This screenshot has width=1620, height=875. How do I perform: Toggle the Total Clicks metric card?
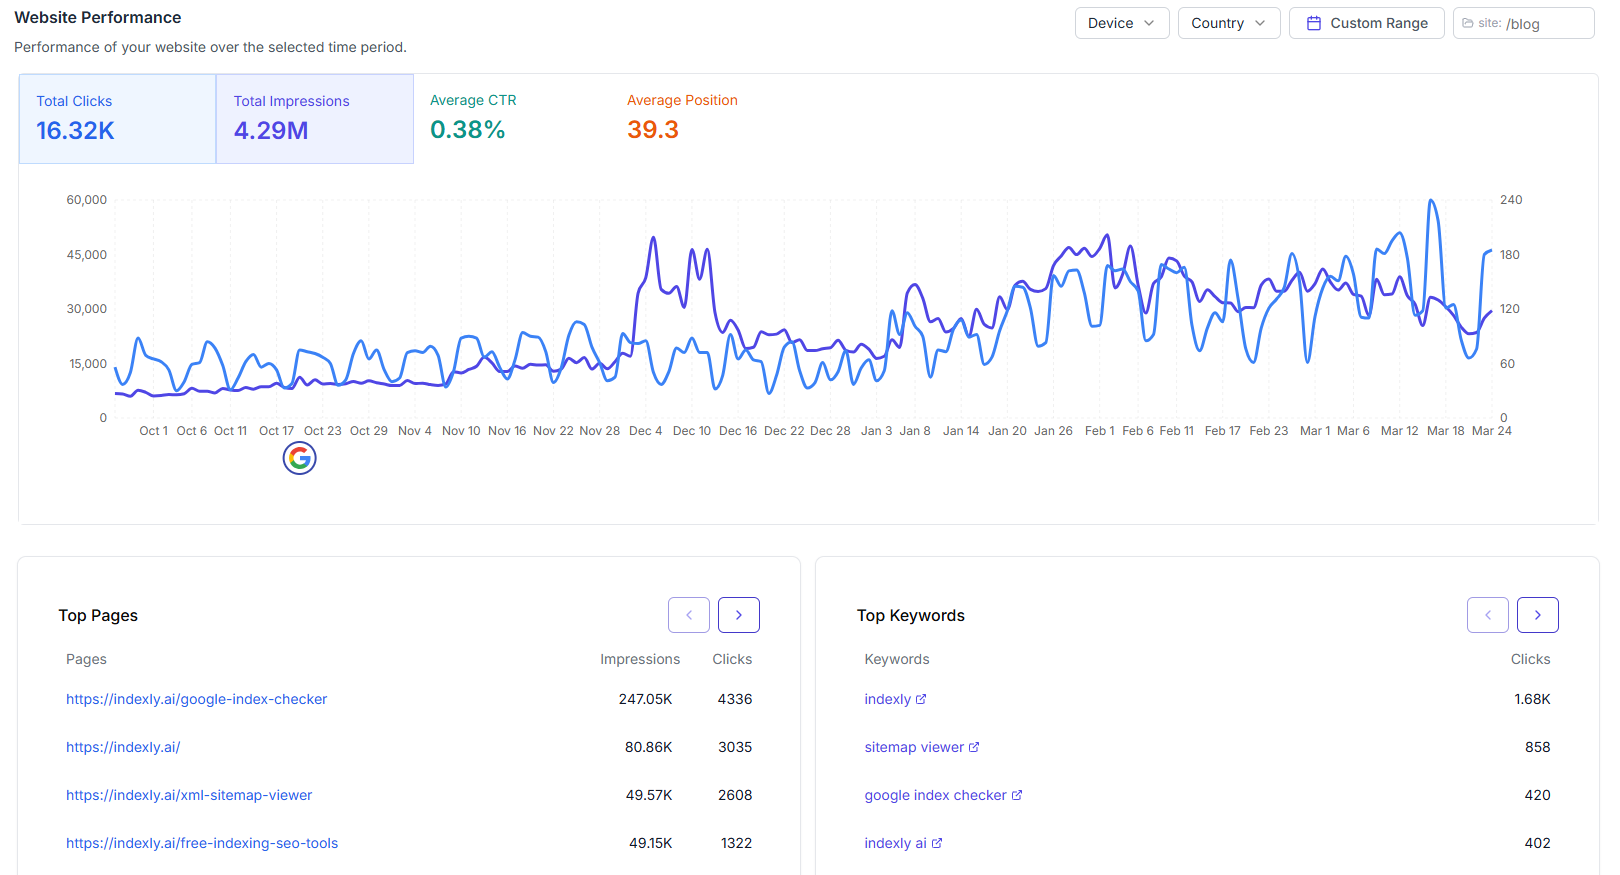[x=117, y=118]
